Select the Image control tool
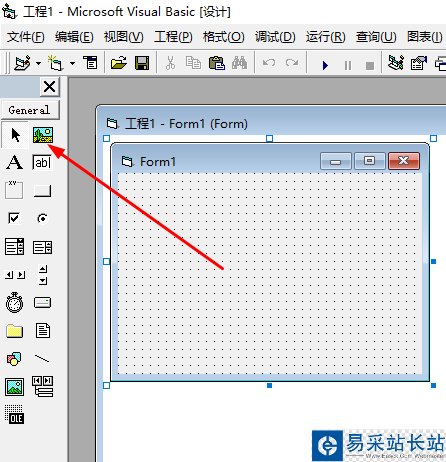446x462 pixels. pos(14,387)
